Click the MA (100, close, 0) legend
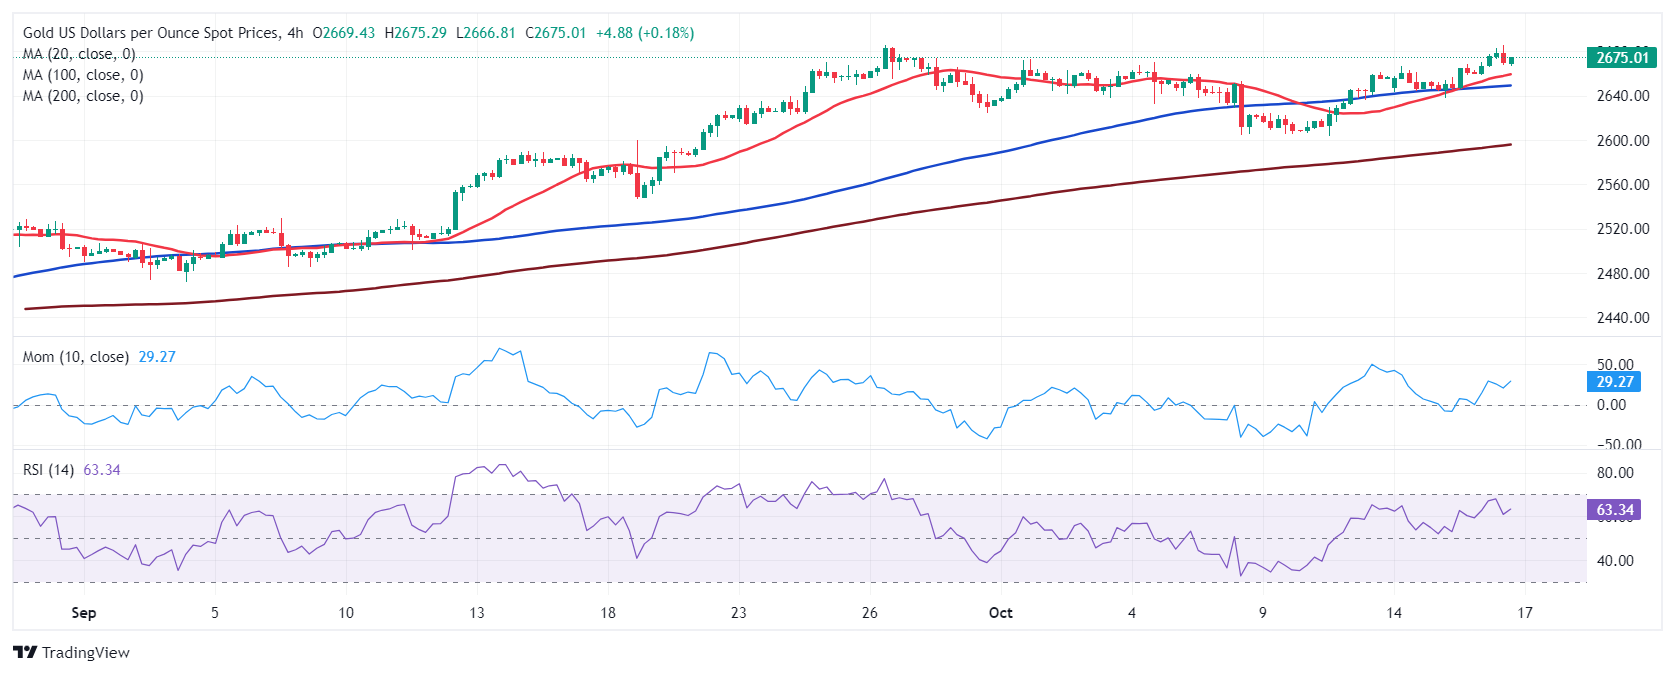The image size is (1675, 674). pyautogui.click(x=83, y=75)
